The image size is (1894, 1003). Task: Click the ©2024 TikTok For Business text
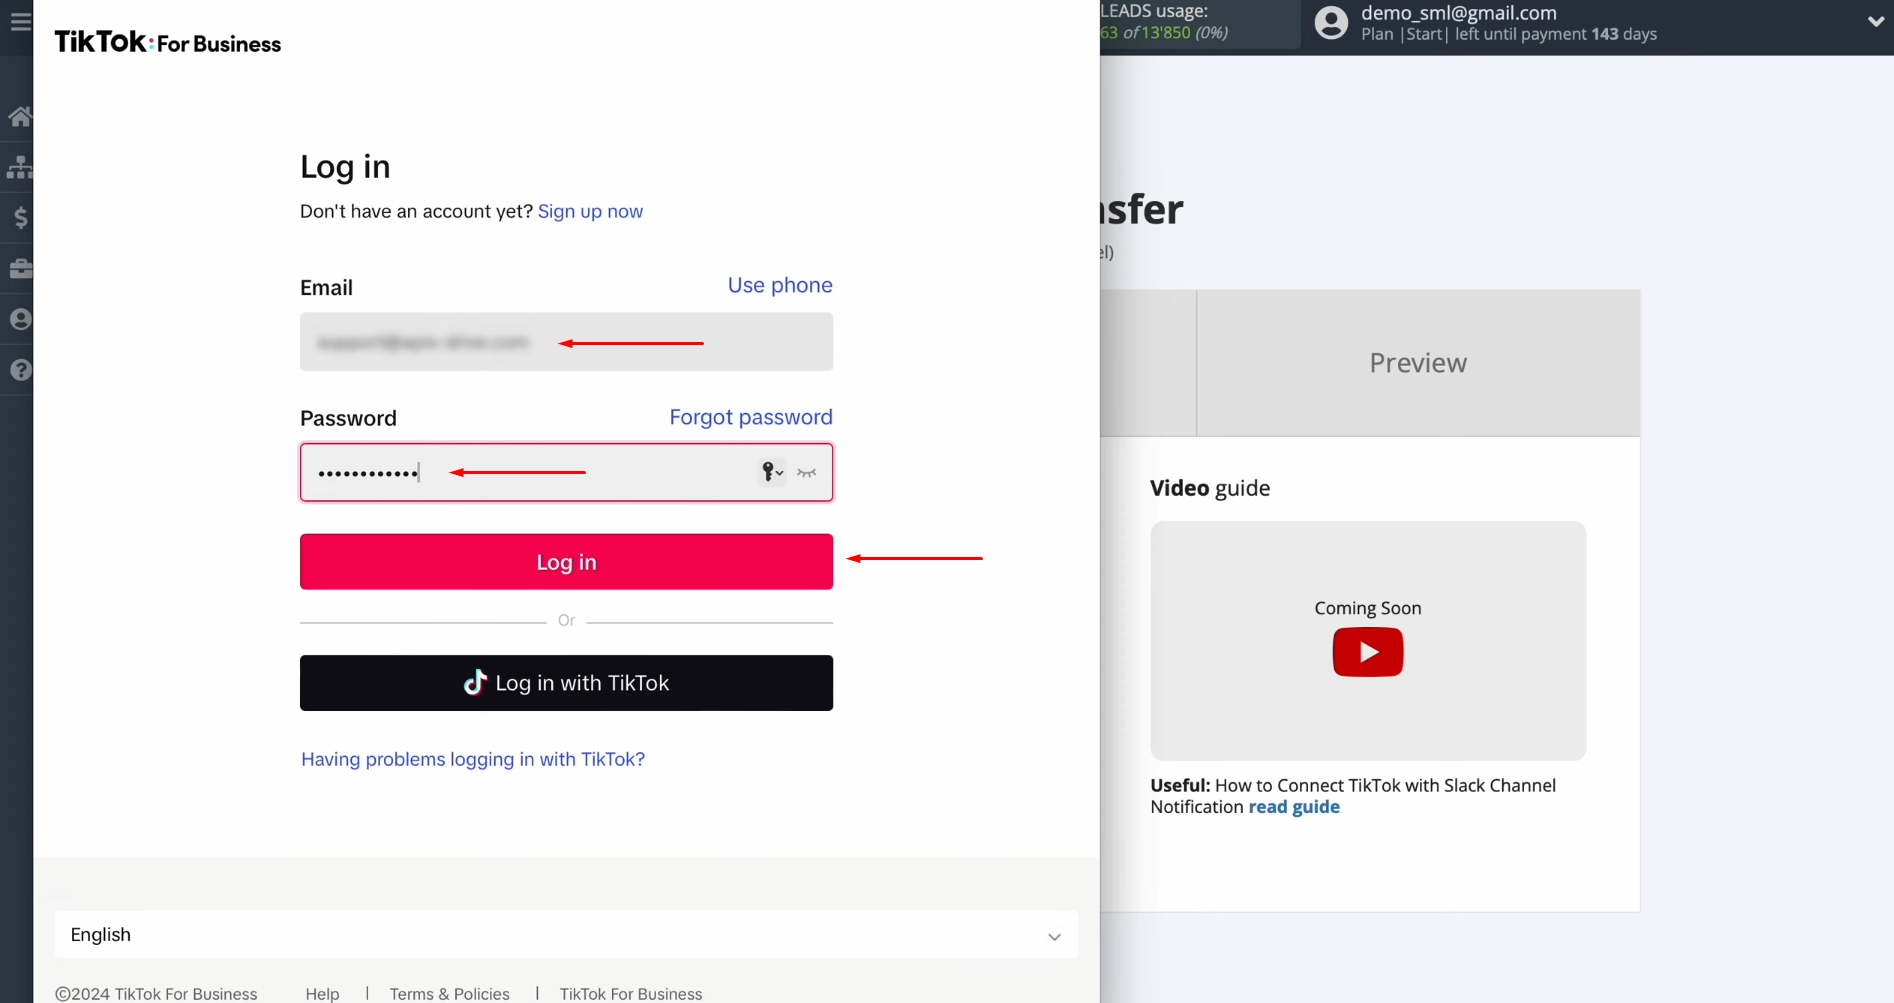pos(156,993)
